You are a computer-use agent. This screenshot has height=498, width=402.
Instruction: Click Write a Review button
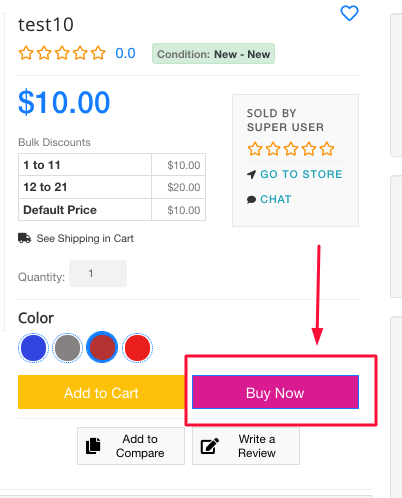pos(246,446)
